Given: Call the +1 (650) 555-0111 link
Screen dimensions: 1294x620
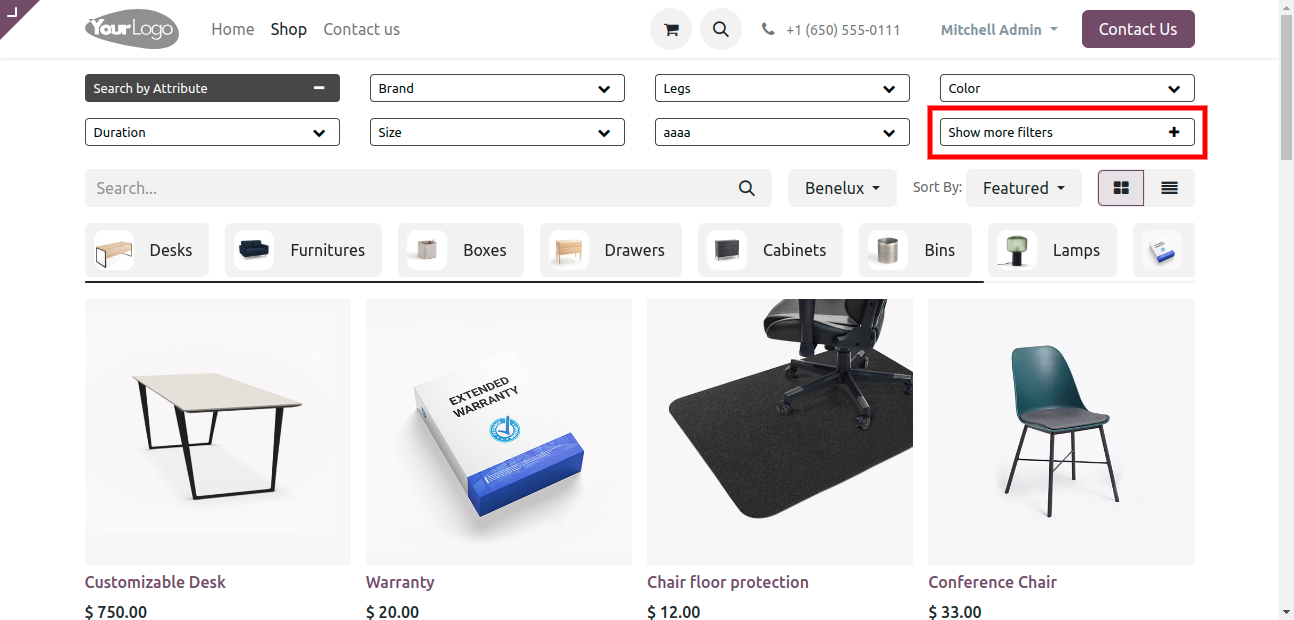Looking at the screenshot, I should tap(843, 30).
